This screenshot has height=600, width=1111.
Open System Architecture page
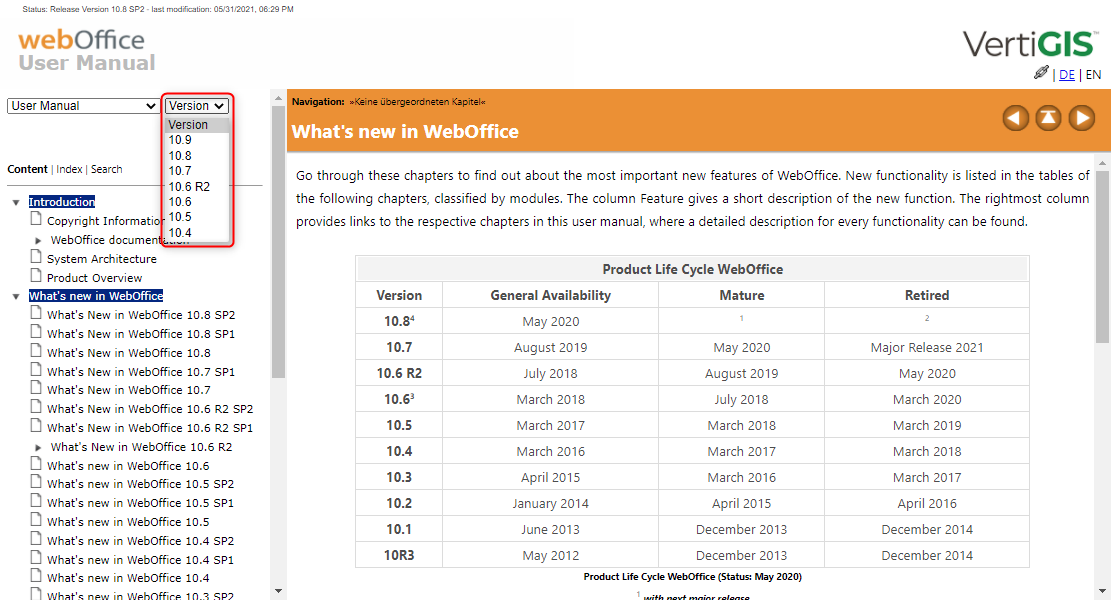(x=102, y=259)
